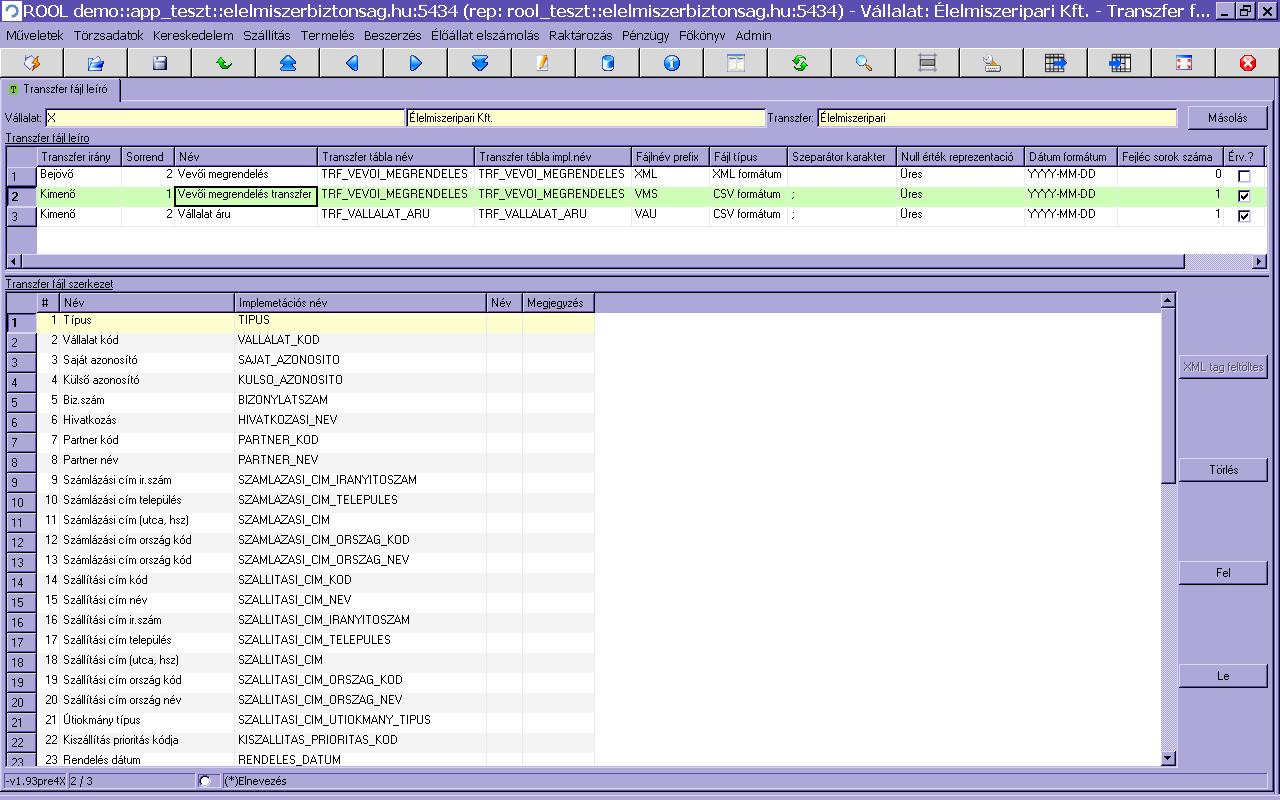Click the pencil edit note icon

tap(543, 63)
